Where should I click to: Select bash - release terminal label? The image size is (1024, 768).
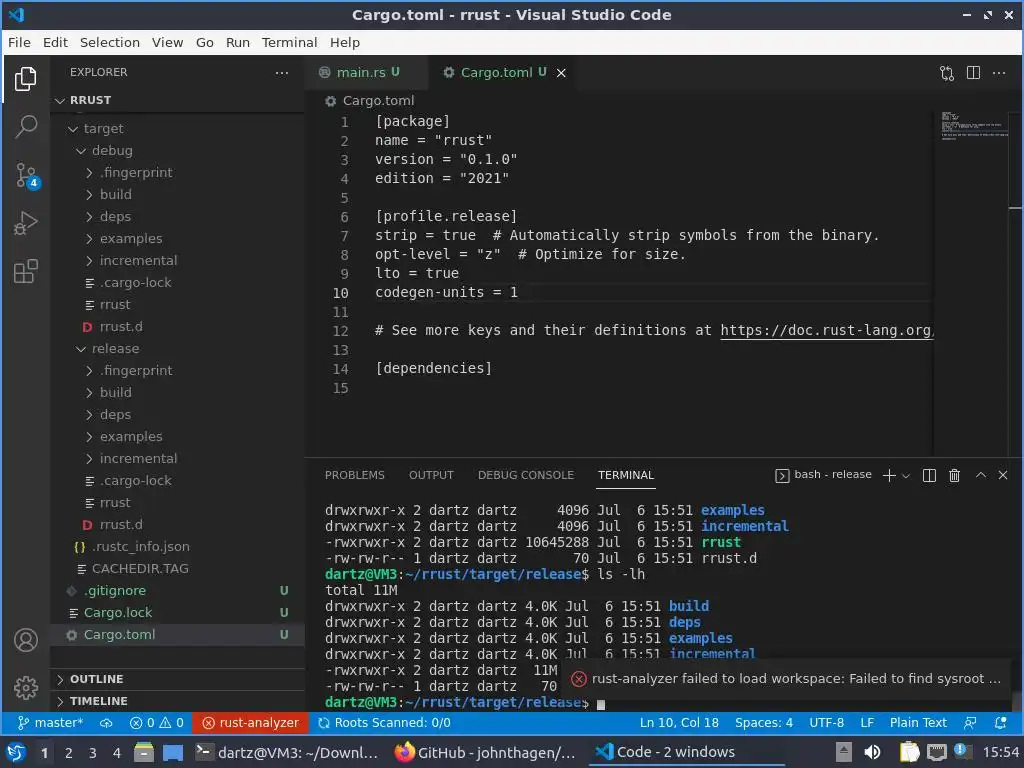click(824, 475)
